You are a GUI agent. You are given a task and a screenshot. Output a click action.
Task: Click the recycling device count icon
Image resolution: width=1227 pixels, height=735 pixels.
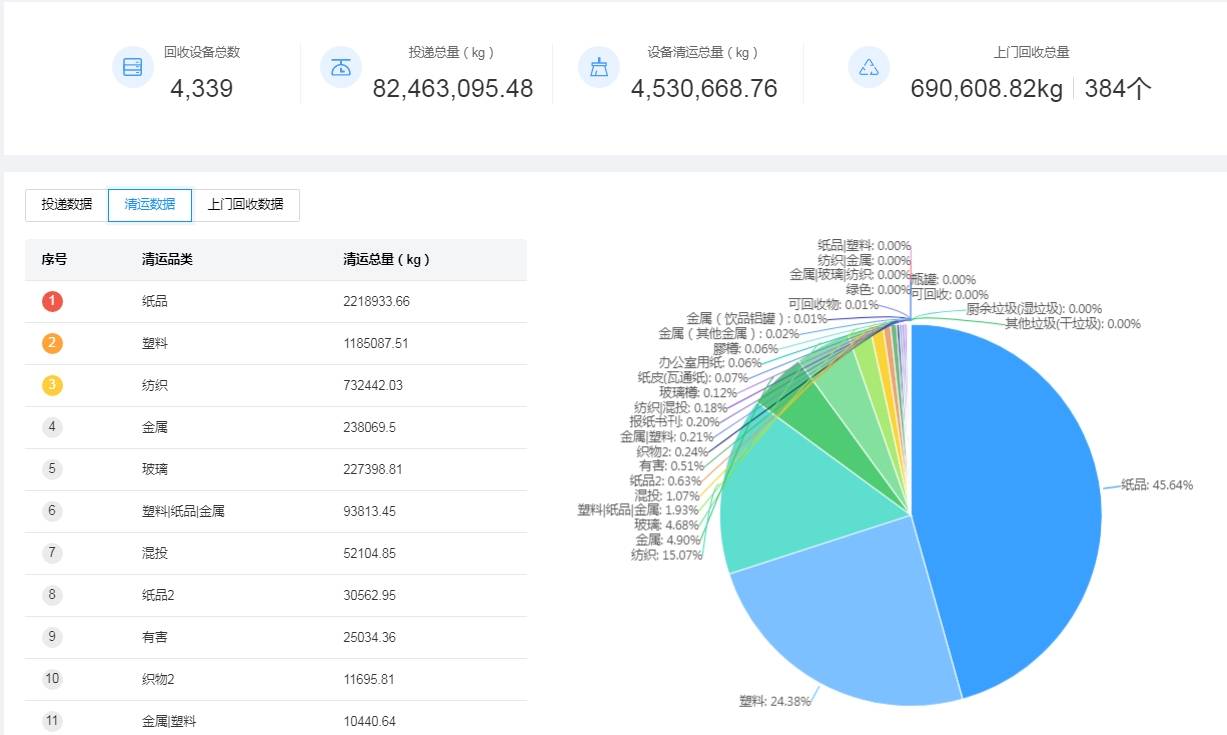click(x=132, y=66)
